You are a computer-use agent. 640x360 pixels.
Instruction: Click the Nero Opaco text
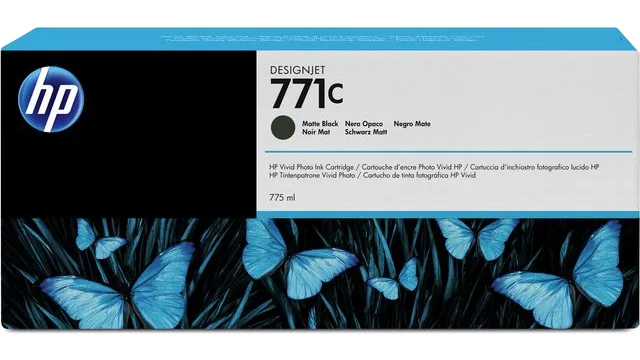coord(364,123)
